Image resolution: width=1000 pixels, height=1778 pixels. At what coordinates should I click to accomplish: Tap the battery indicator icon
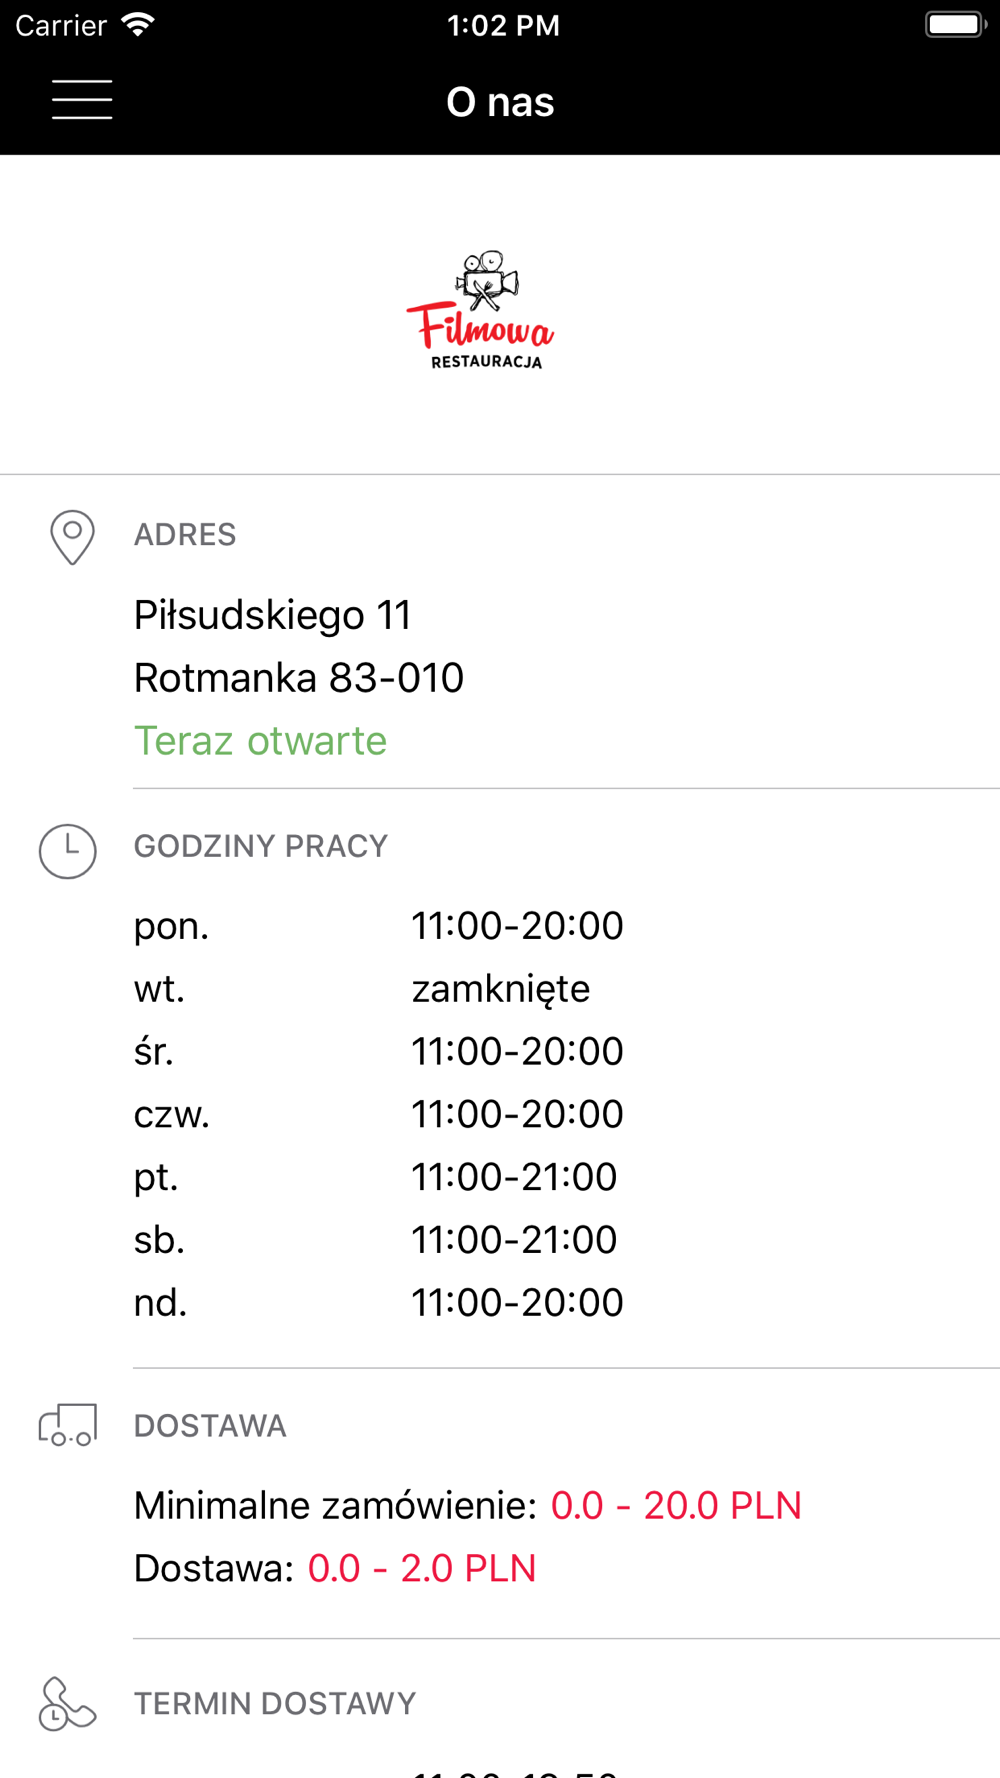(x=956, y=25)
